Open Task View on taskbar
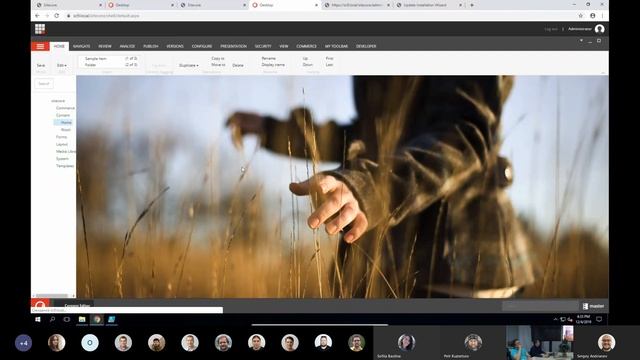This screenshot has height=360, width=640. point(67,320)
